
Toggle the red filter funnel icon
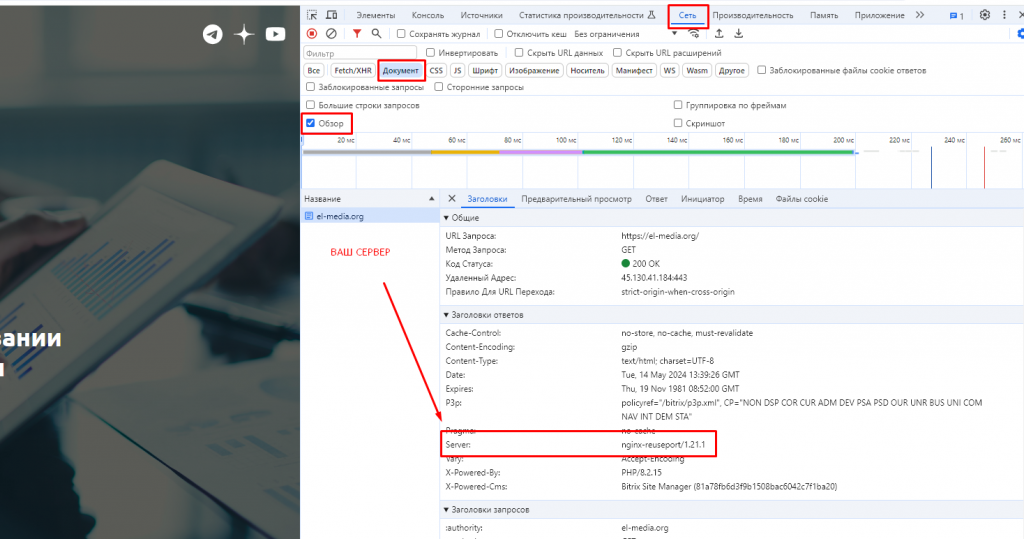[x=357, y=33]
